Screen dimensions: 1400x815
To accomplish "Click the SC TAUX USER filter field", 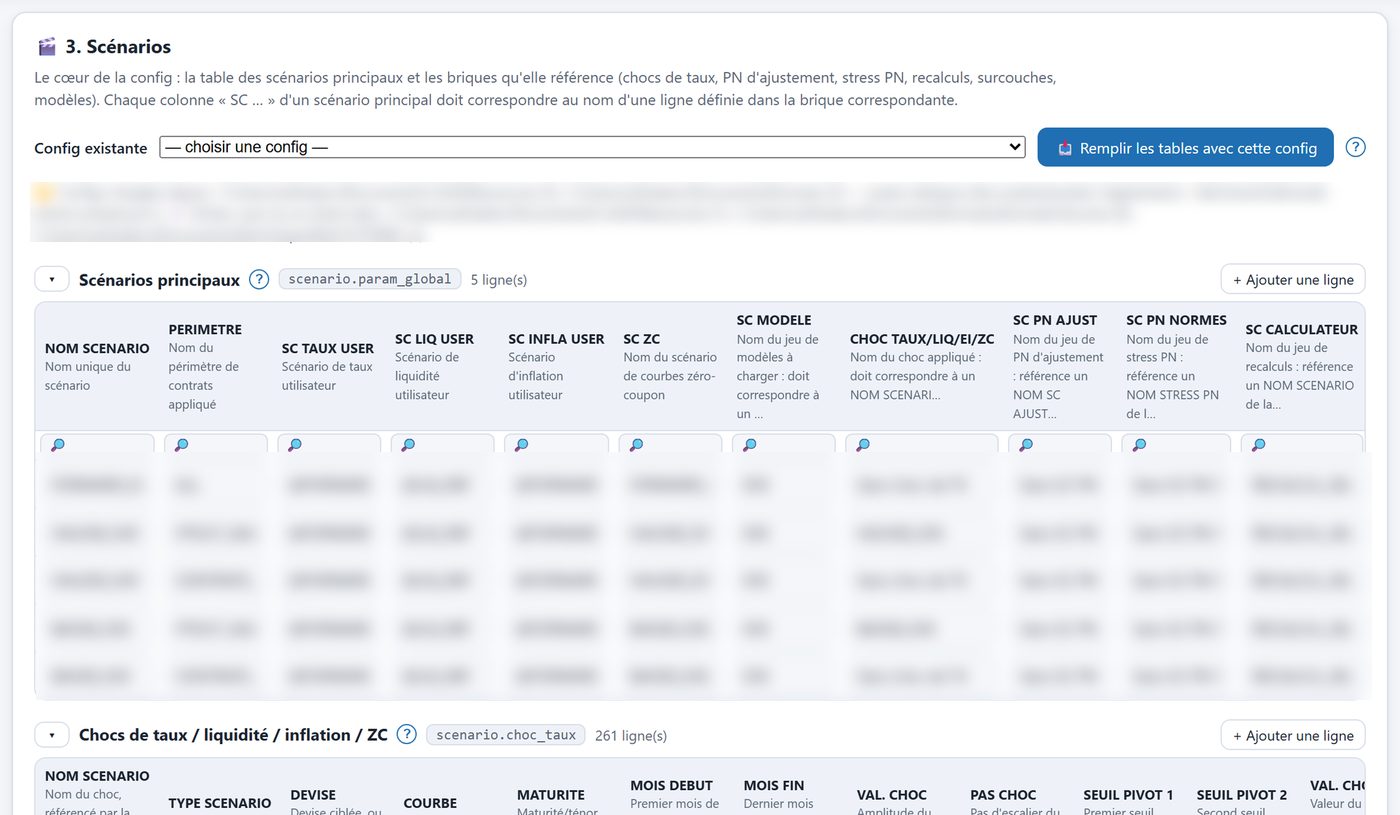I will click(329, 444).
